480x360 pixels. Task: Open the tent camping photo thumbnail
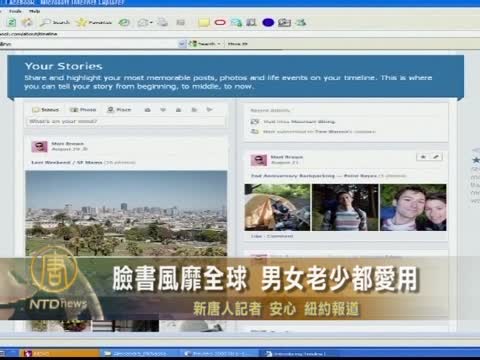[x=277, y=207]
